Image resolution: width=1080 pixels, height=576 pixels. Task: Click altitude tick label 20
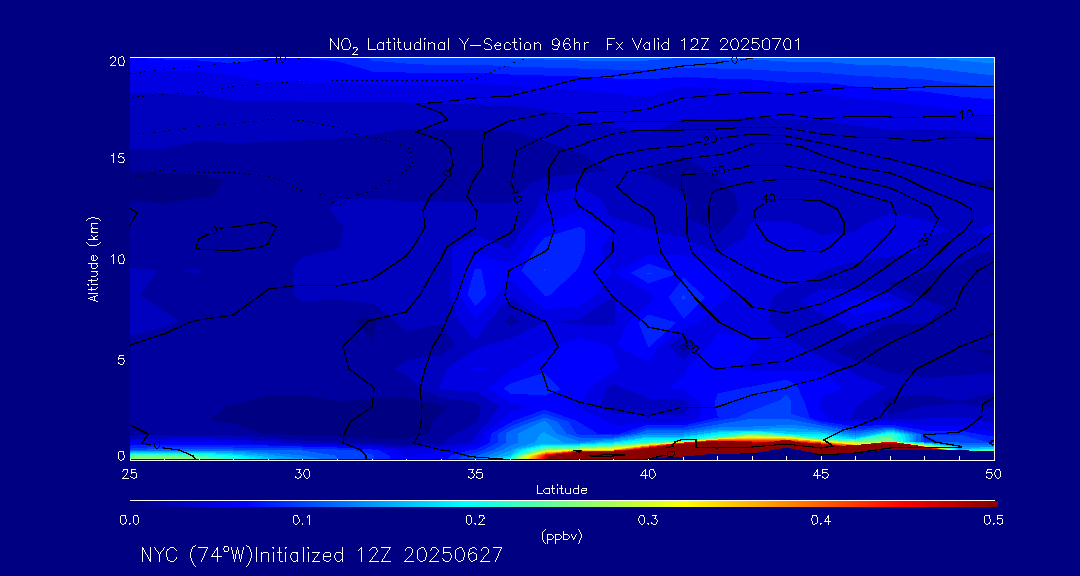pyautogui.click(x=117, y=61)
